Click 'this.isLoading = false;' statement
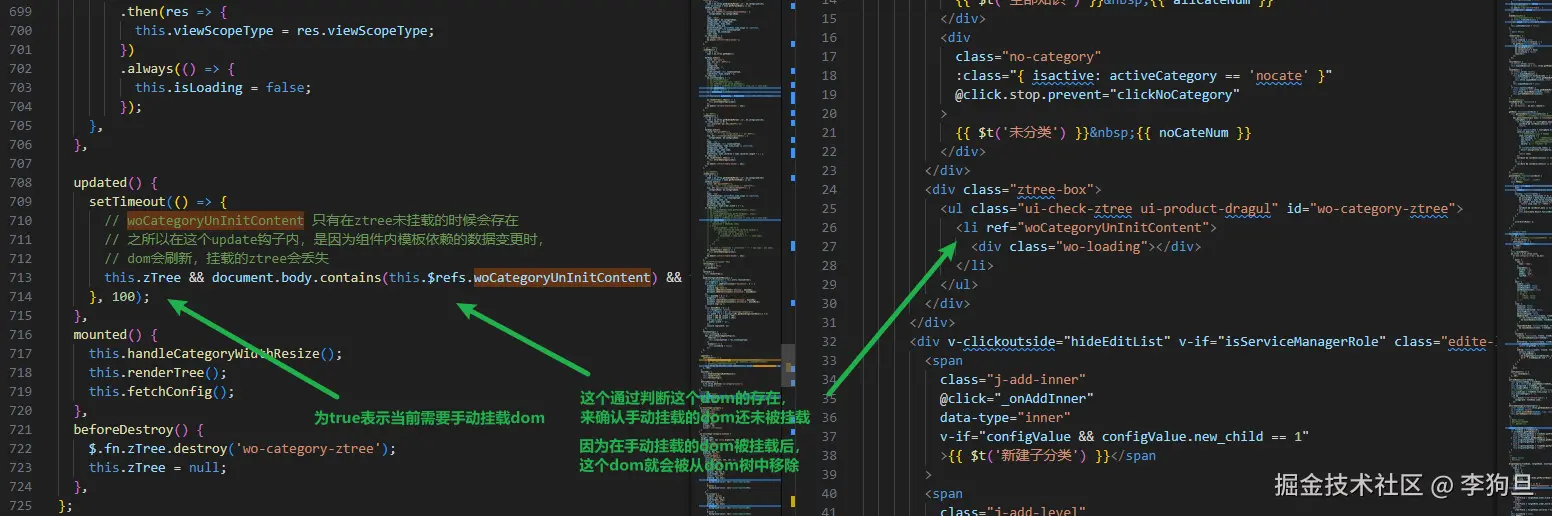 pos(223,88)
